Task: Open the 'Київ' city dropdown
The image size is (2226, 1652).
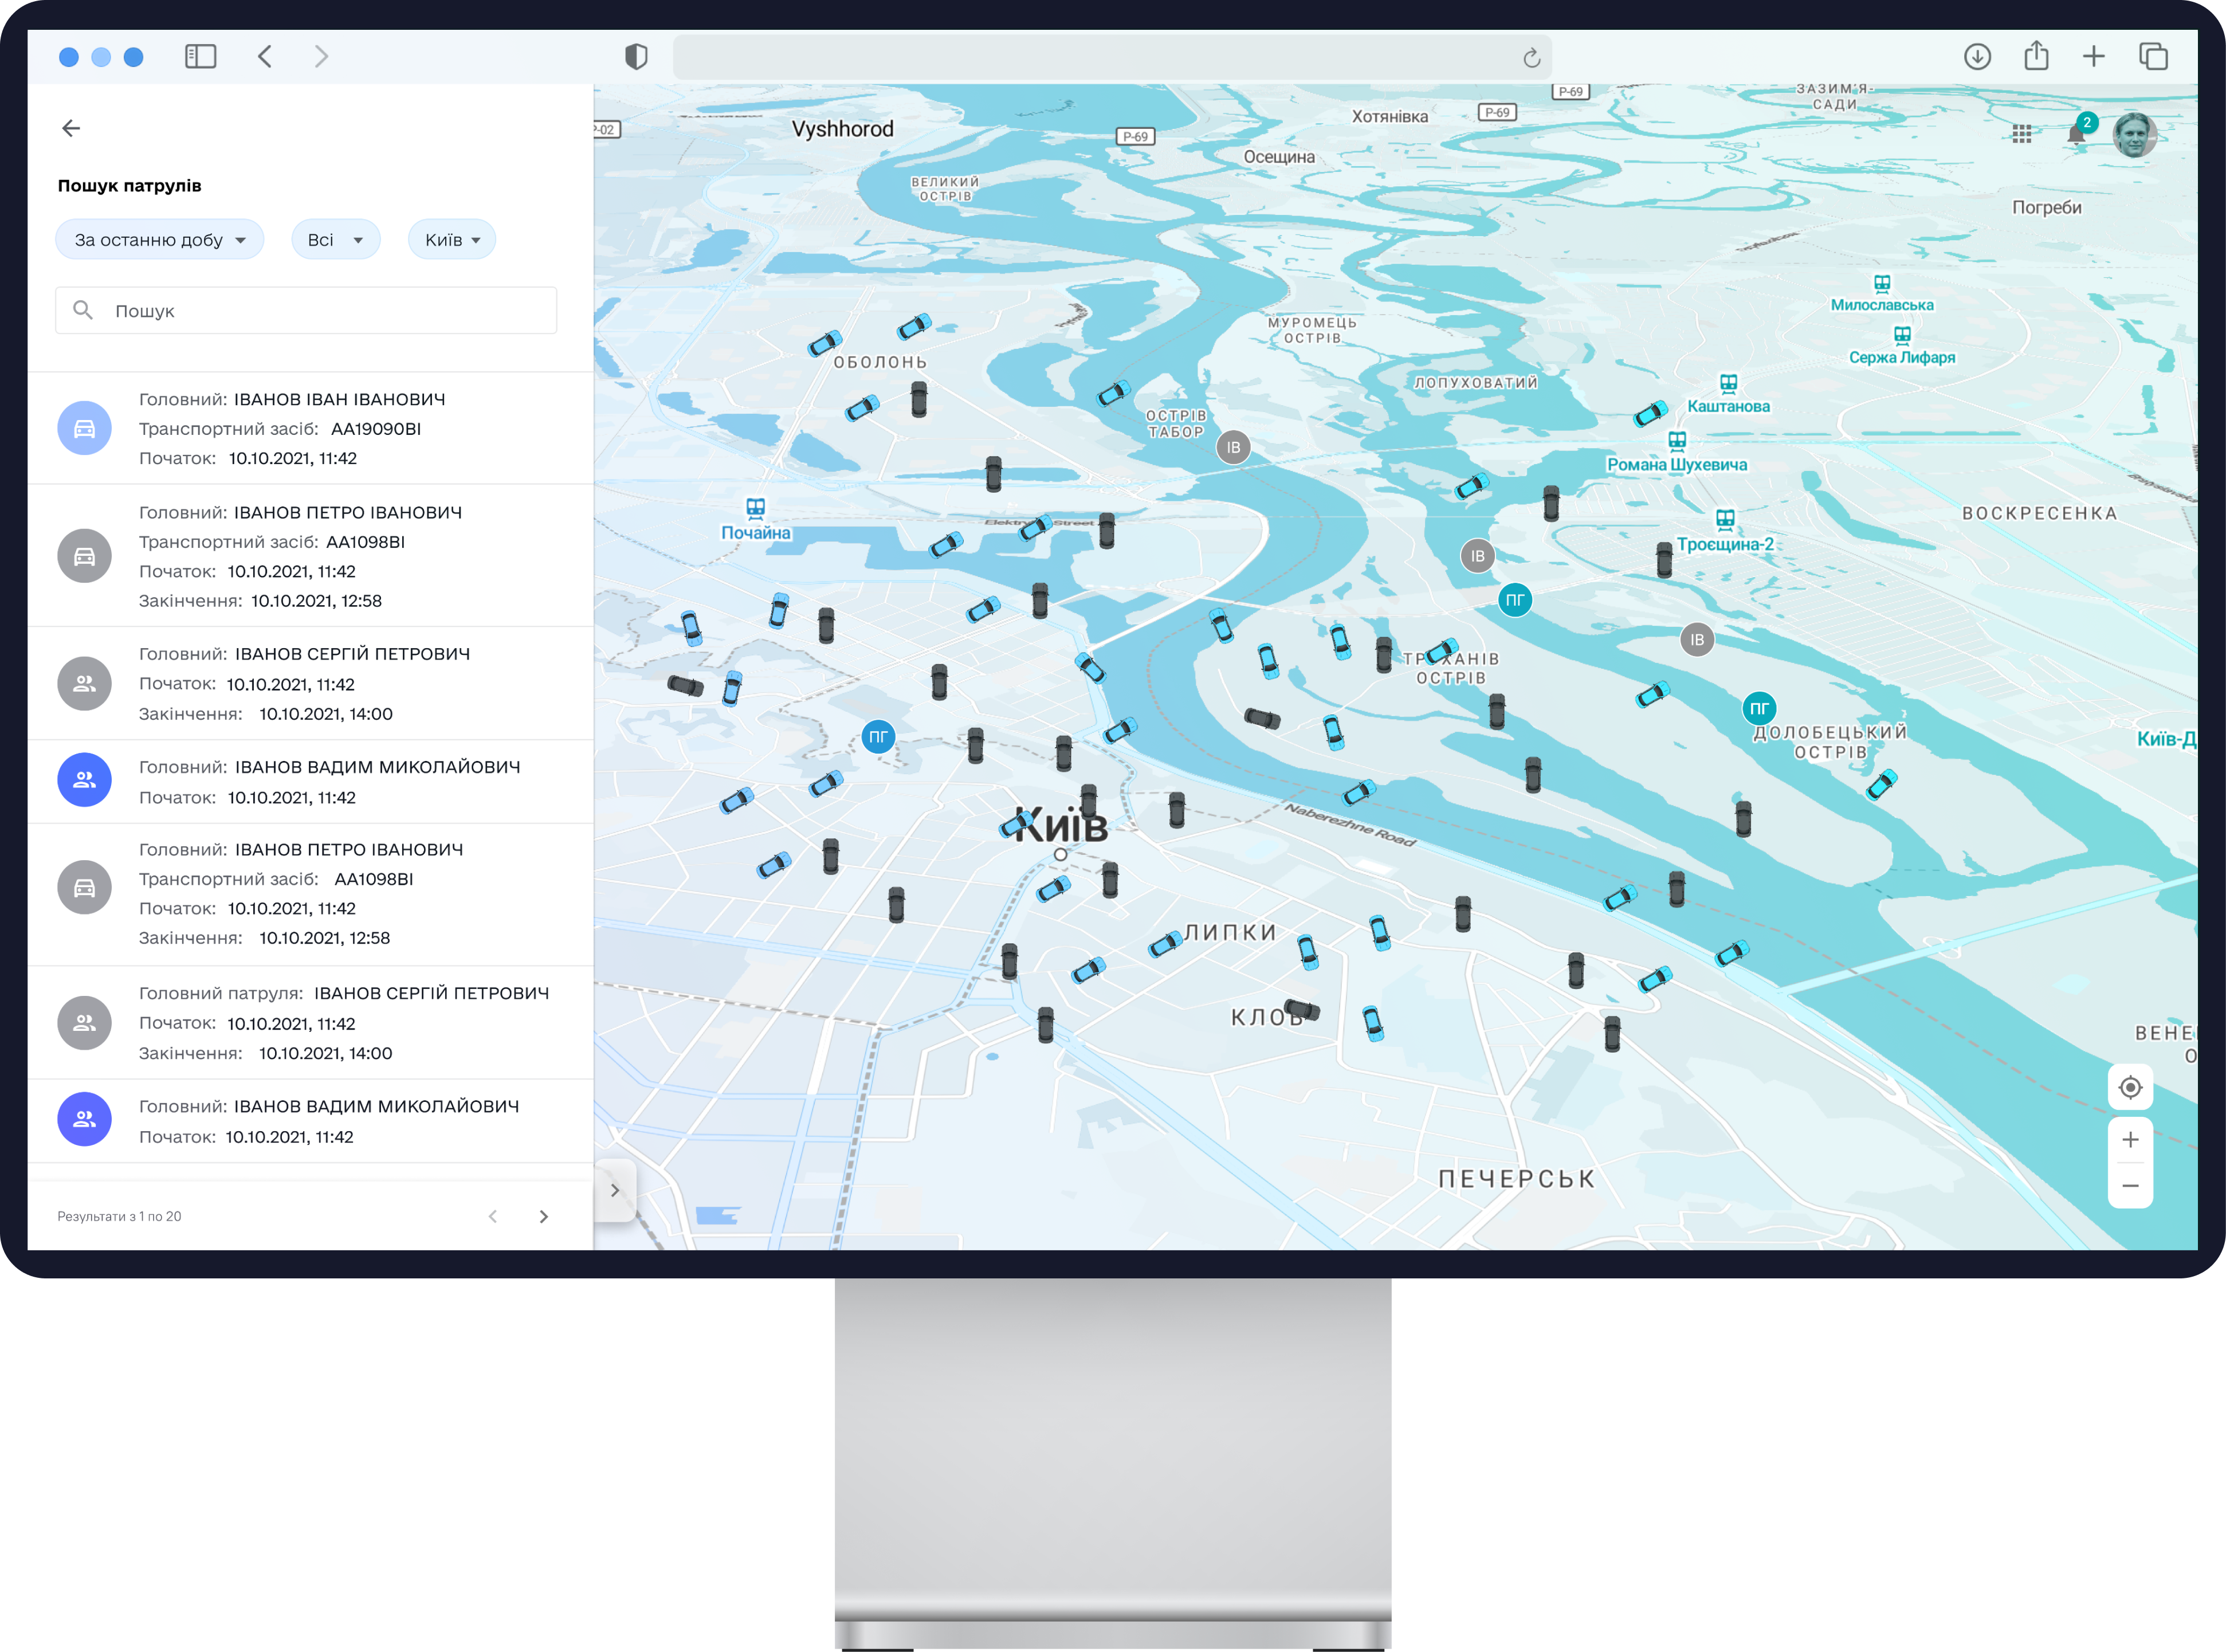Action: click(x=452, y=240)
